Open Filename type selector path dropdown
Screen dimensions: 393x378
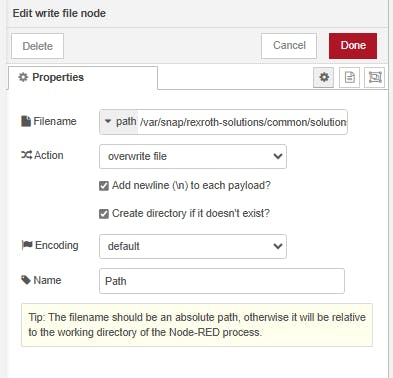pos(119,122)
